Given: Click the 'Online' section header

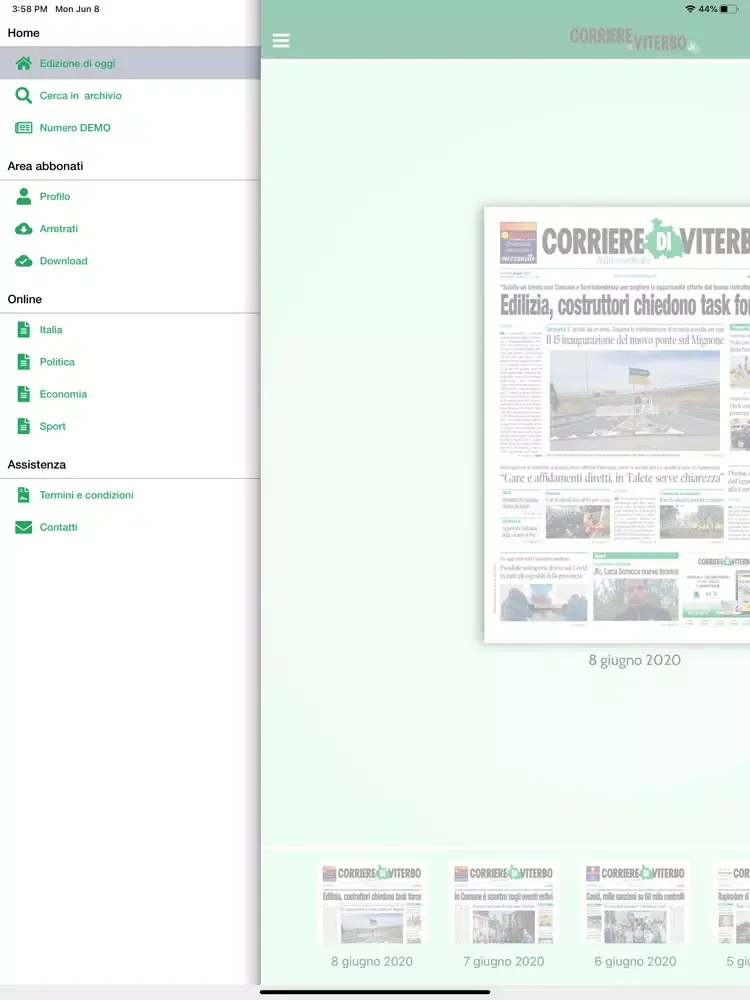Looking at the screenshot, I should (x=24, y=299).
